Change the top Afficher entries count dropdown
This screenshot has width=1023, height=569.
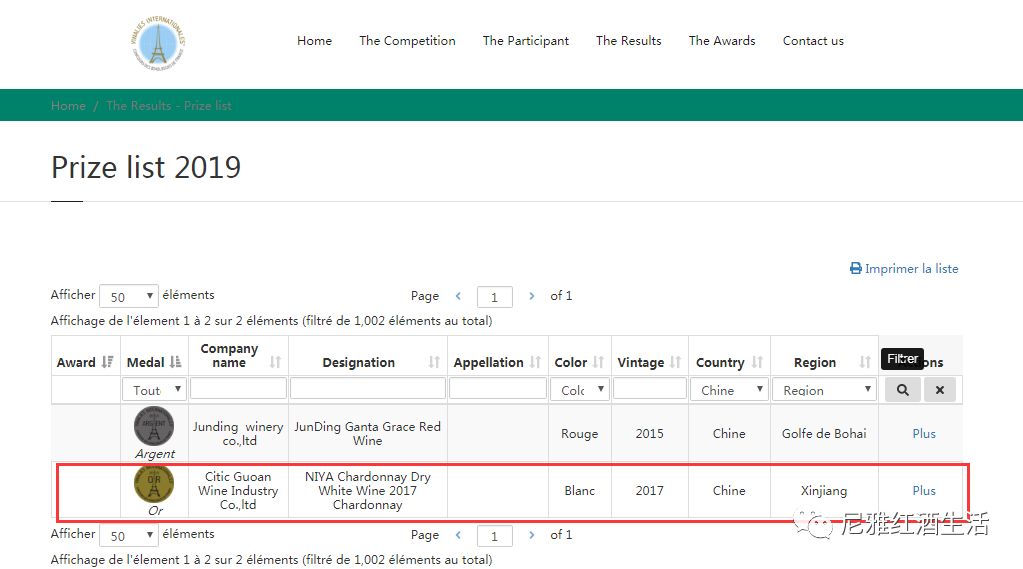coord(129,296)
